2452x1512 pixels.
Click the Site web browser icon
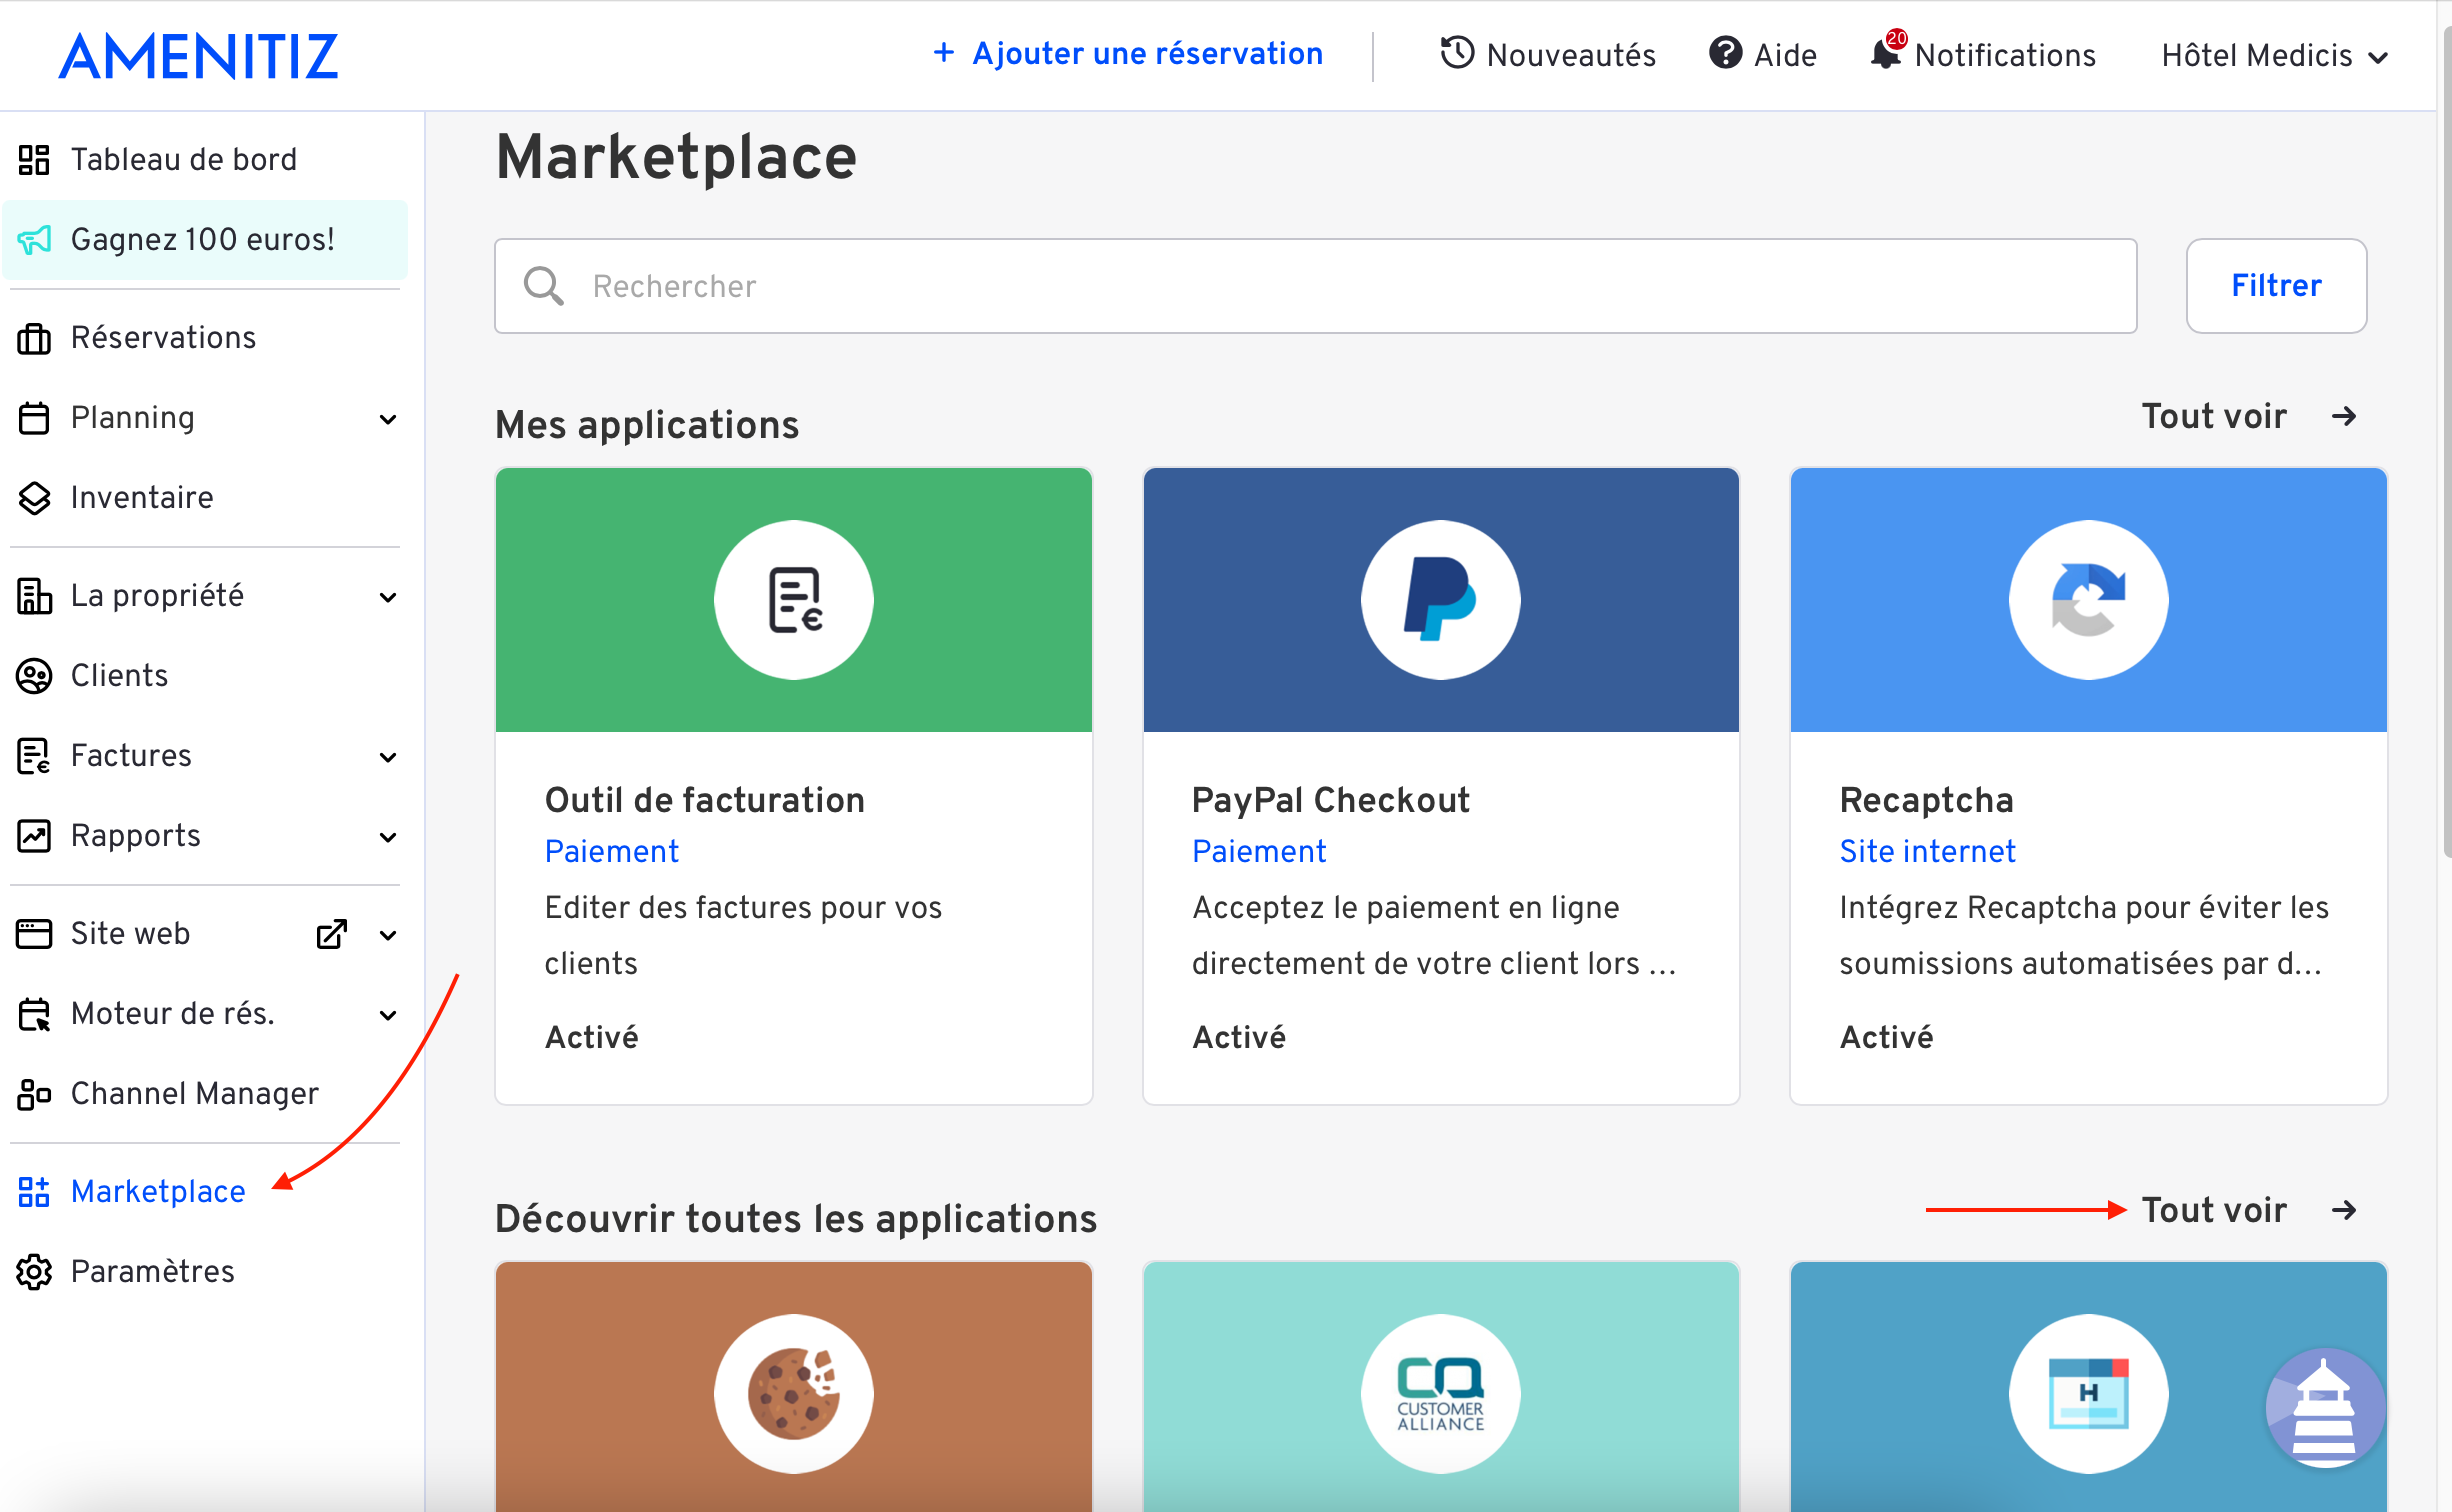pos(34,934)
